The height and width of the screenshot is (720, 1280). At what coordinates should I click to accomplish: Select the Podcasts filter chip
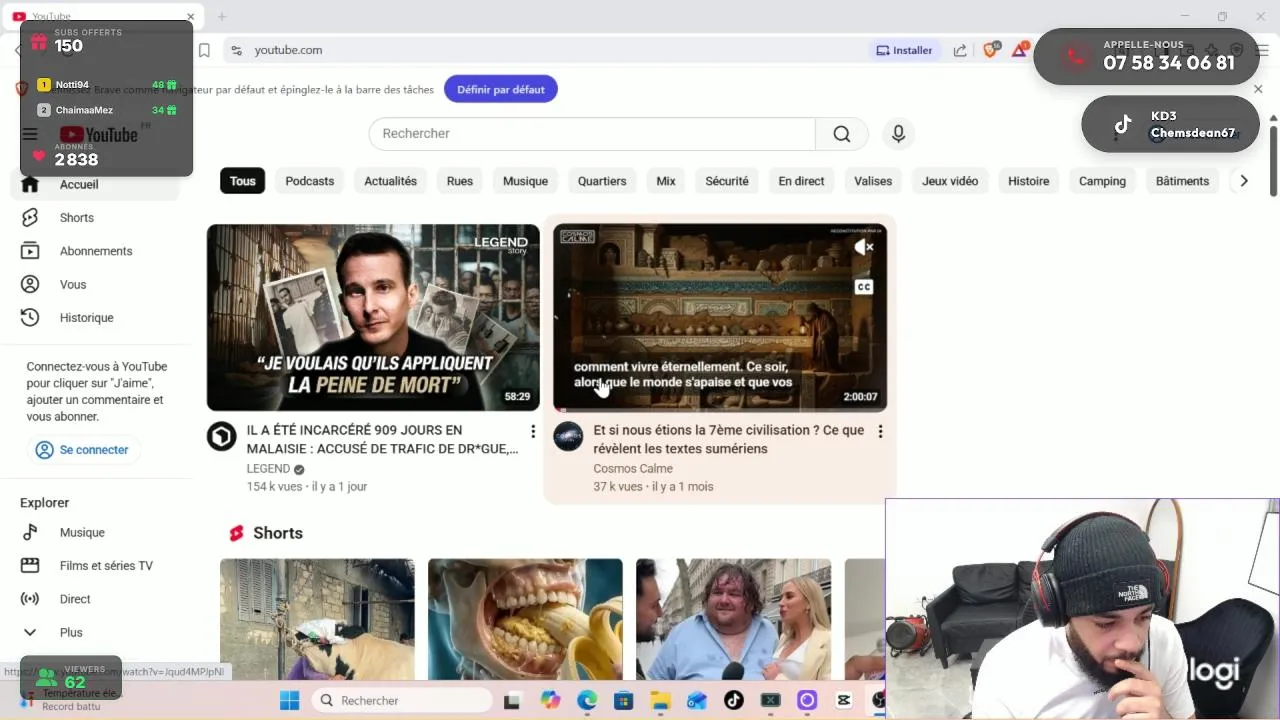coord(309,181)
